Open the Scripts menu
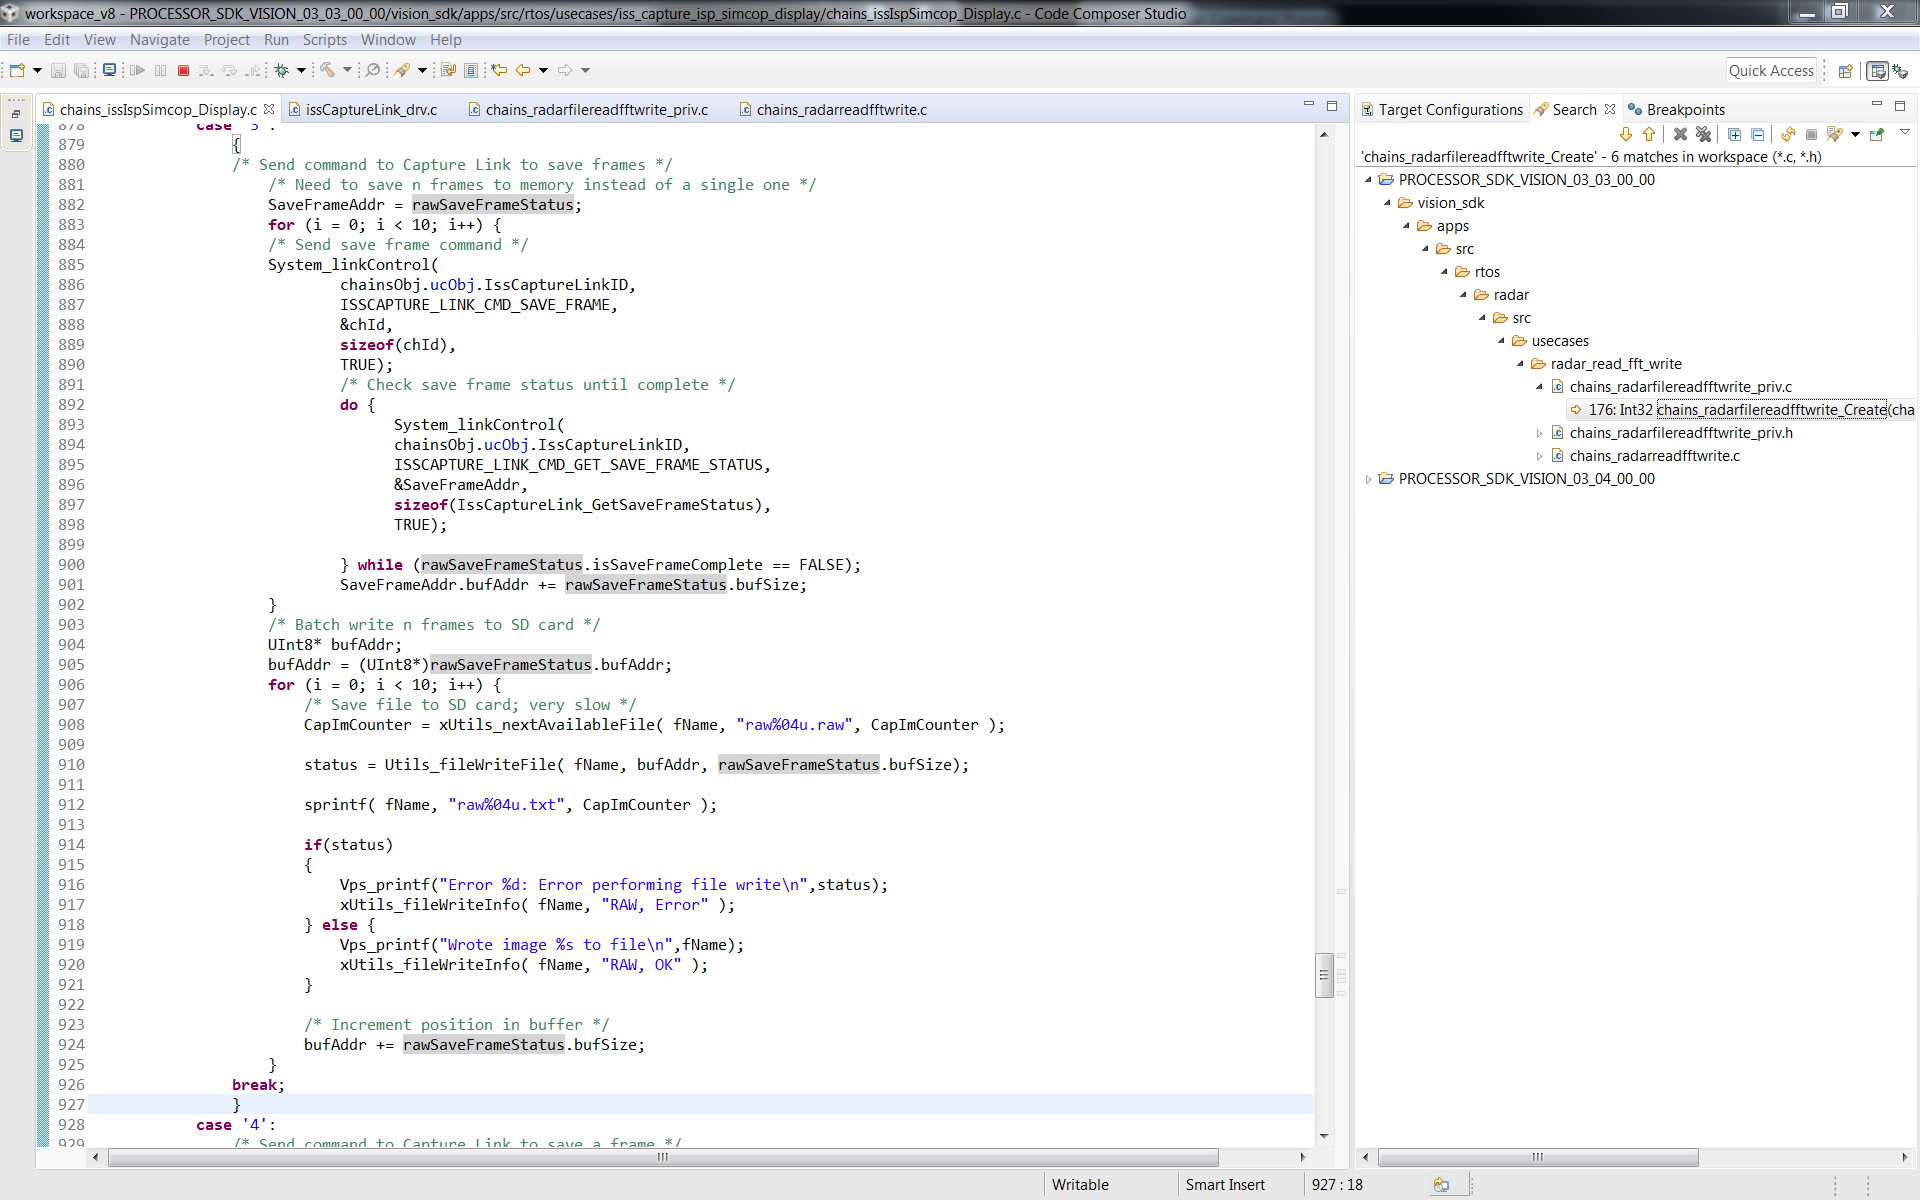The image size is (1920, 1200). tap(324, 40)
